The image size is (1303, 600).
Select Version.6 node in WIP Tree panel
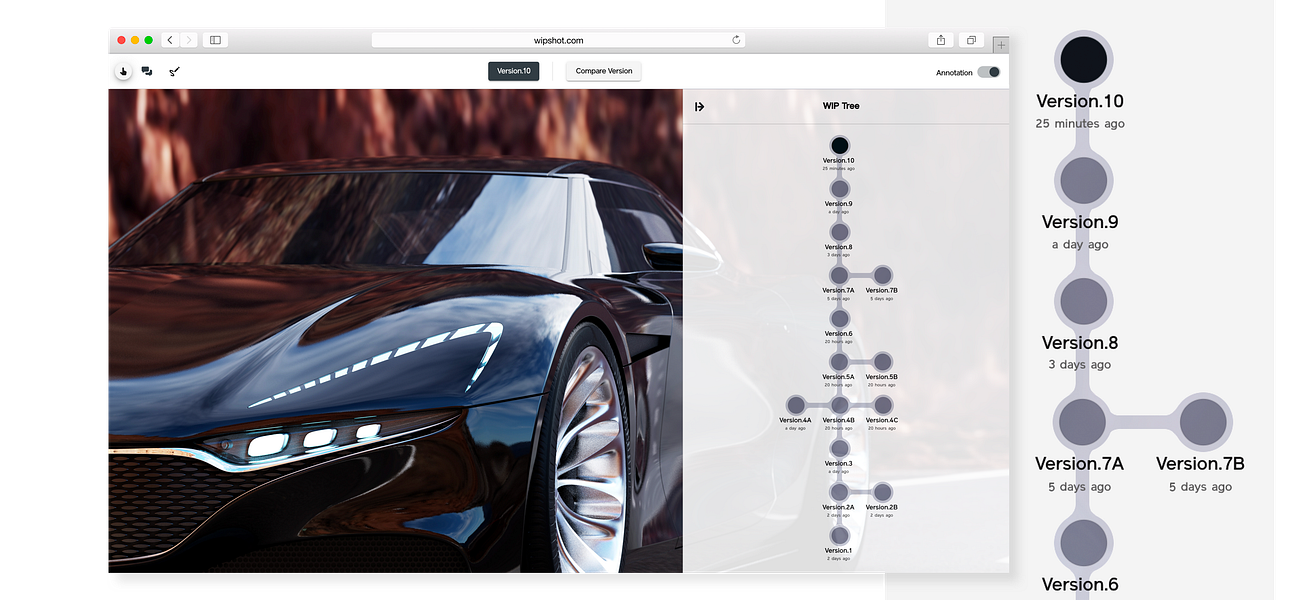[x=839, y=319]
